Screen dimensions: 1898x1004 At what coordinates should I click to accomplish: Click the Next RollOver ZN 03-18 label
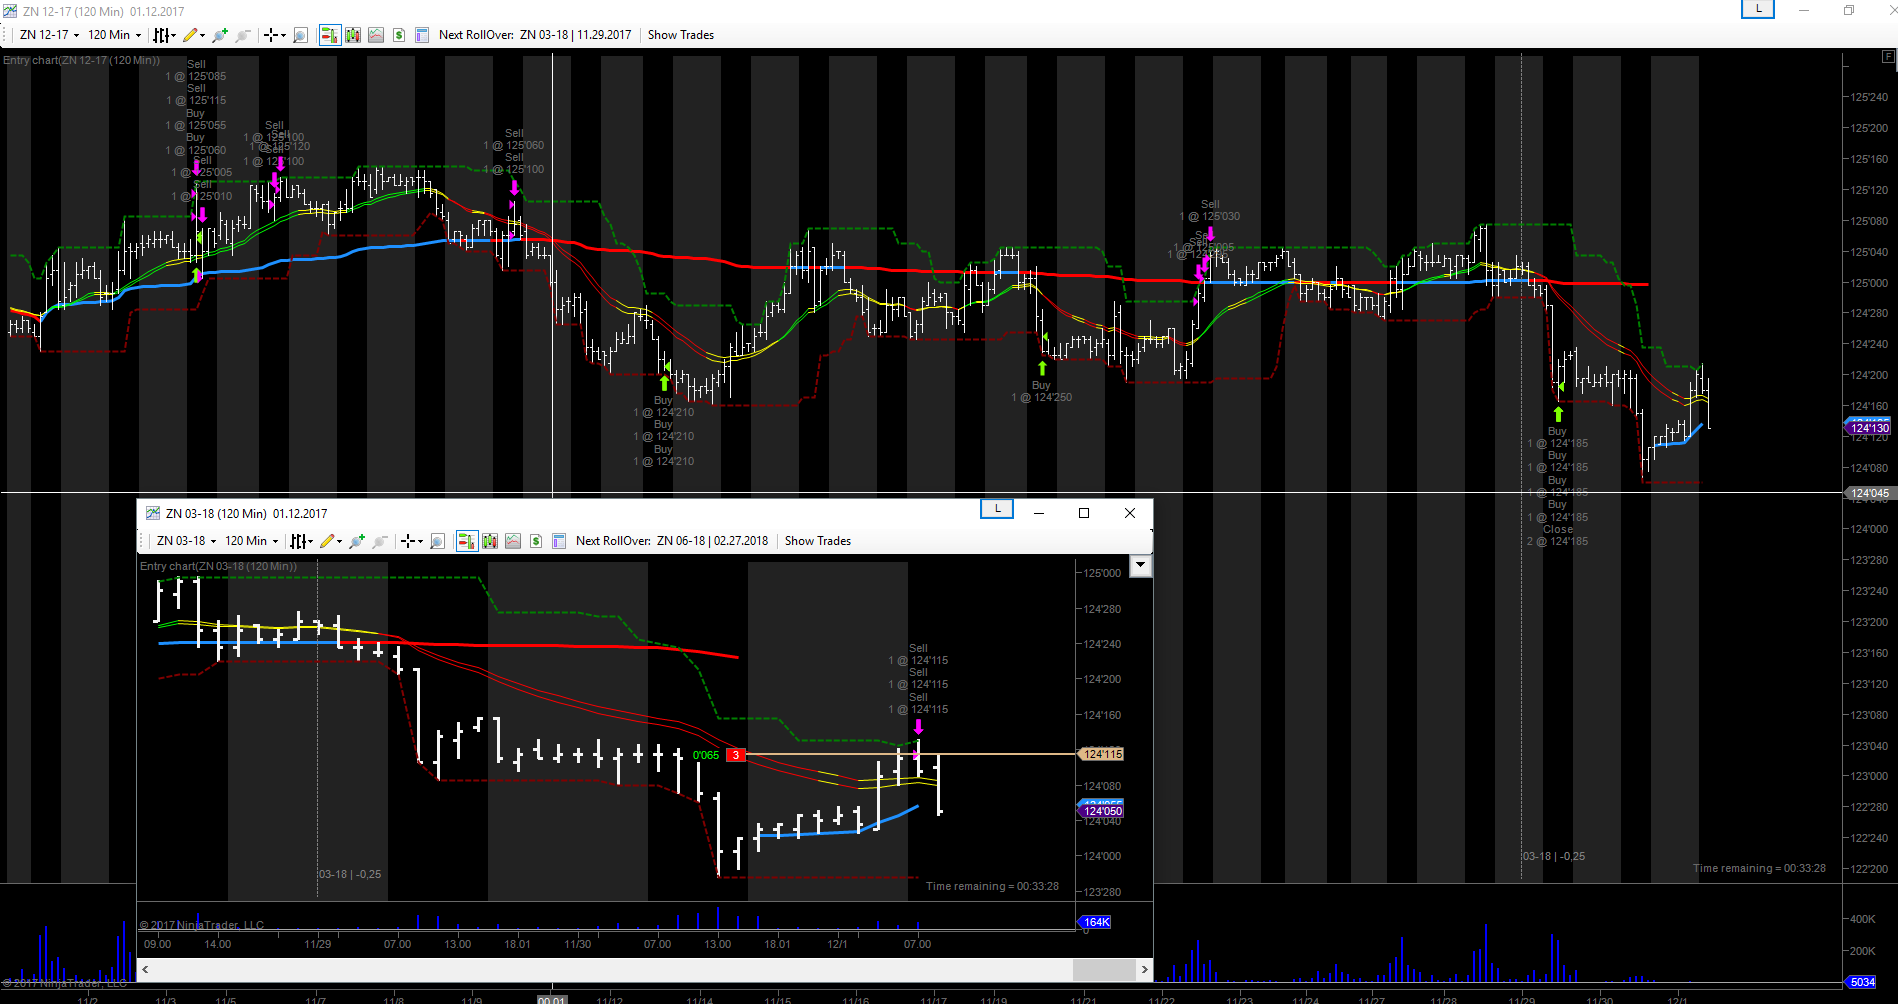coord(535,35)
